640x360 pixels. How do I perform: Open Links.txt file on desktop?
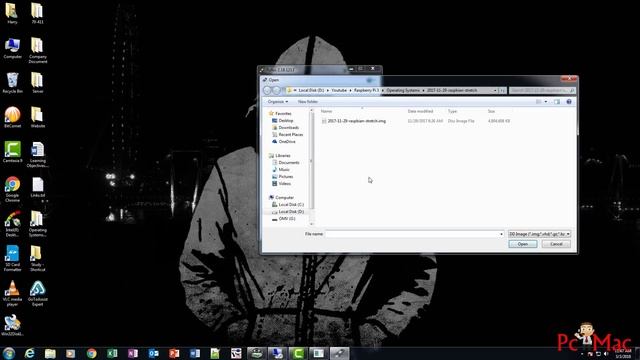38,187
